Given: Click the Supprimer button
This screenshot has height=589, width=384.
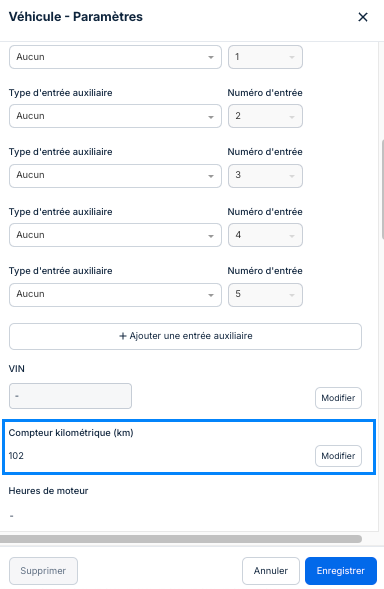Looking at the screenshot, I should point(44,571).
